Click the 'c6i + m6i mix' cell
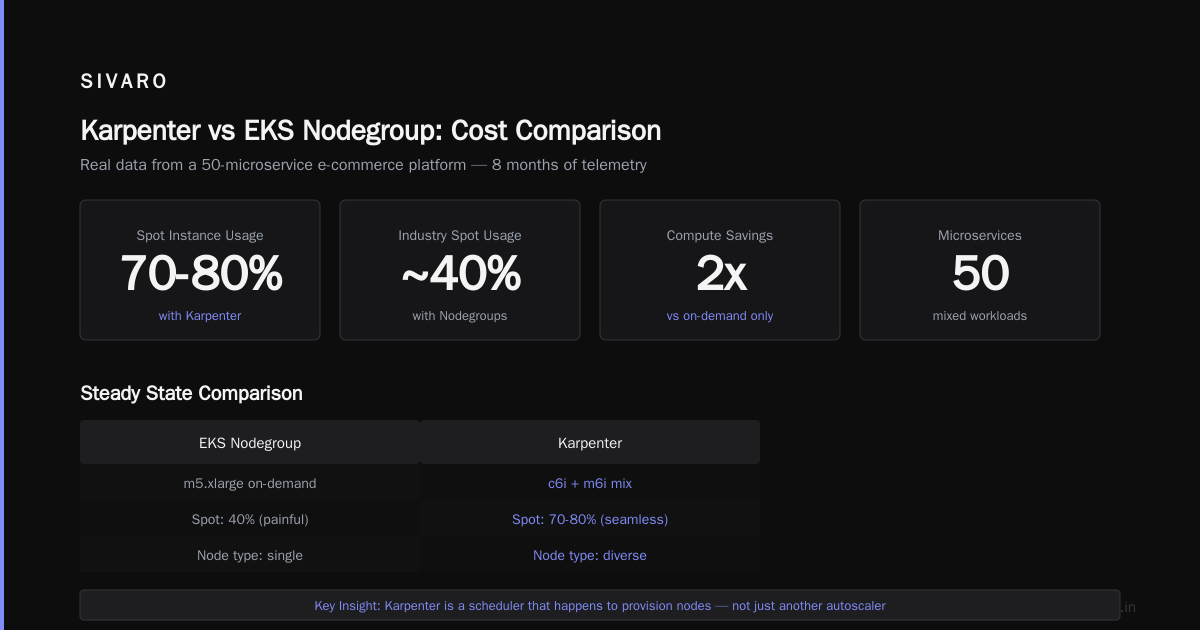 pos(590,483)
